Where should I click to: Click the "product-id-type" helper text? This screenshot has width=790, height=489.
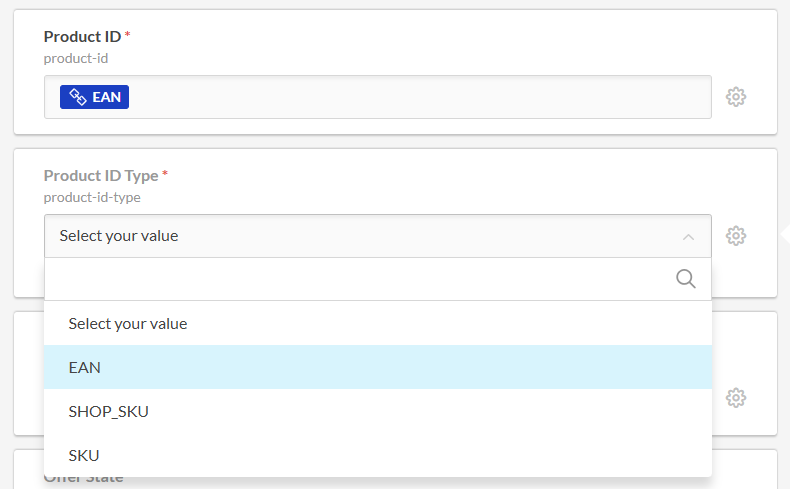92,197
